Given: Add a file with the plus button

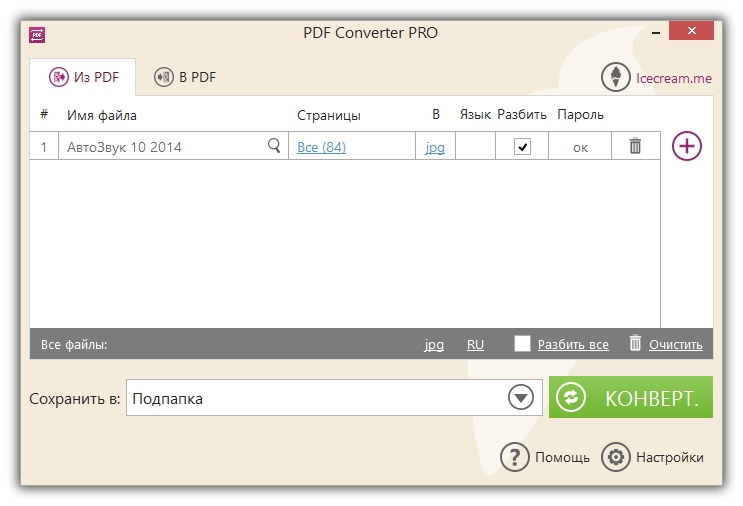Looking at the screenshot, I should tap(687, 146).
